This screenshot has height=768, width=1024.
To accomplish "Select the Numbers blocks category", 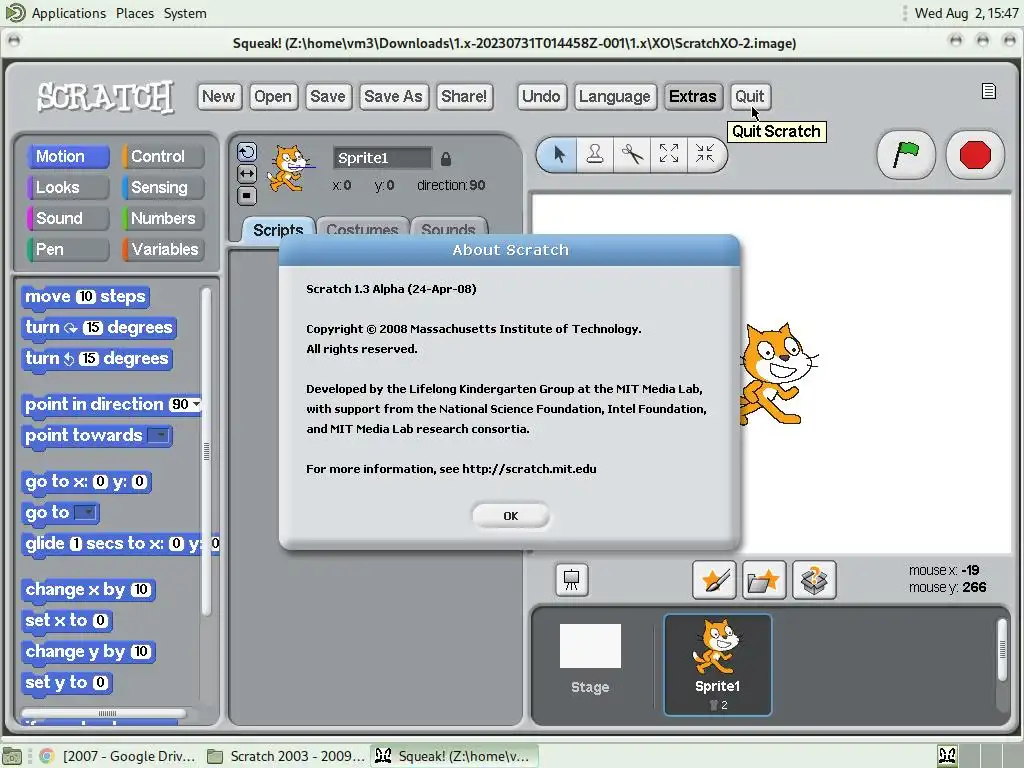I will pos(163,219).
